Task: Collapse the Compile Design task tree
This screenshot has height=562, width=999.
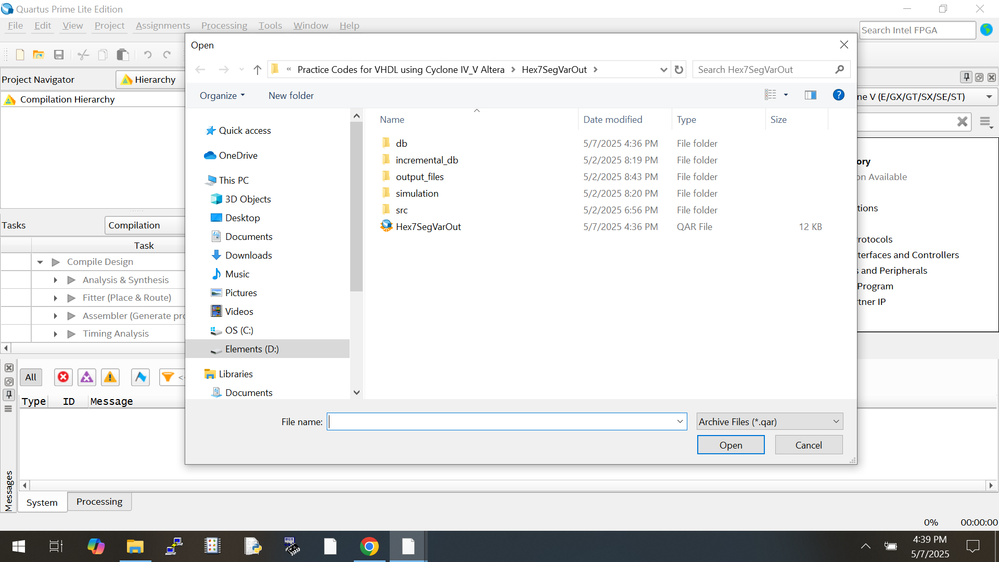Action: (40, 262)
